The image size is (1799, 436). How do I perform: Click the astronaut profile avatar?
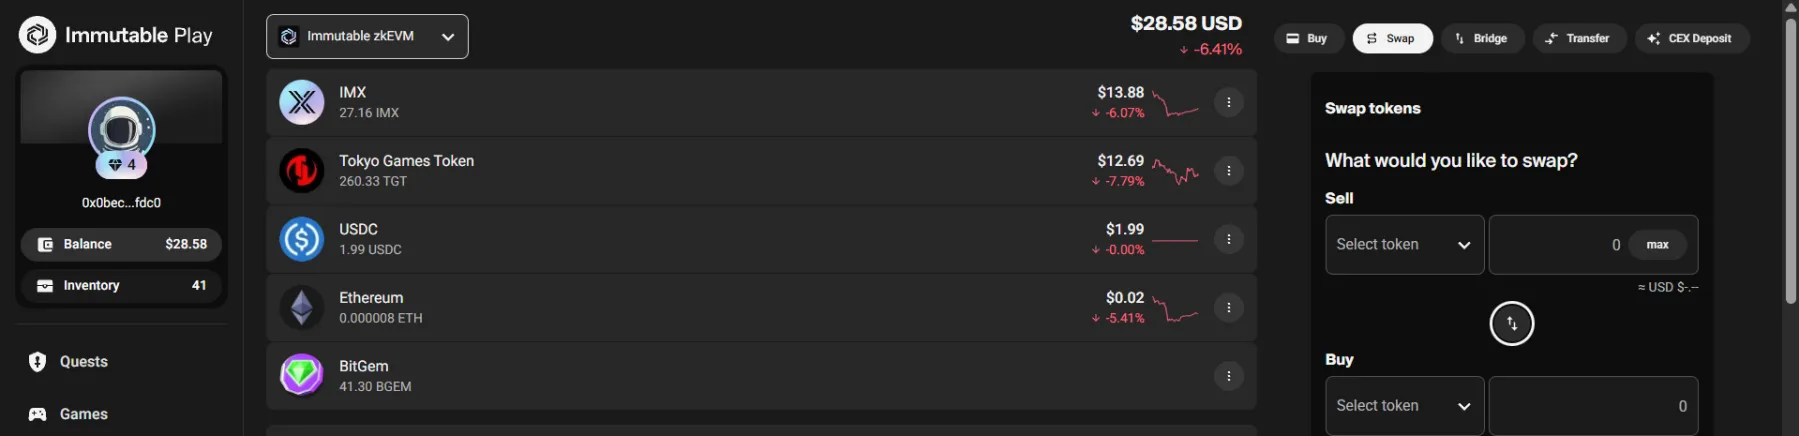(121, 129)
